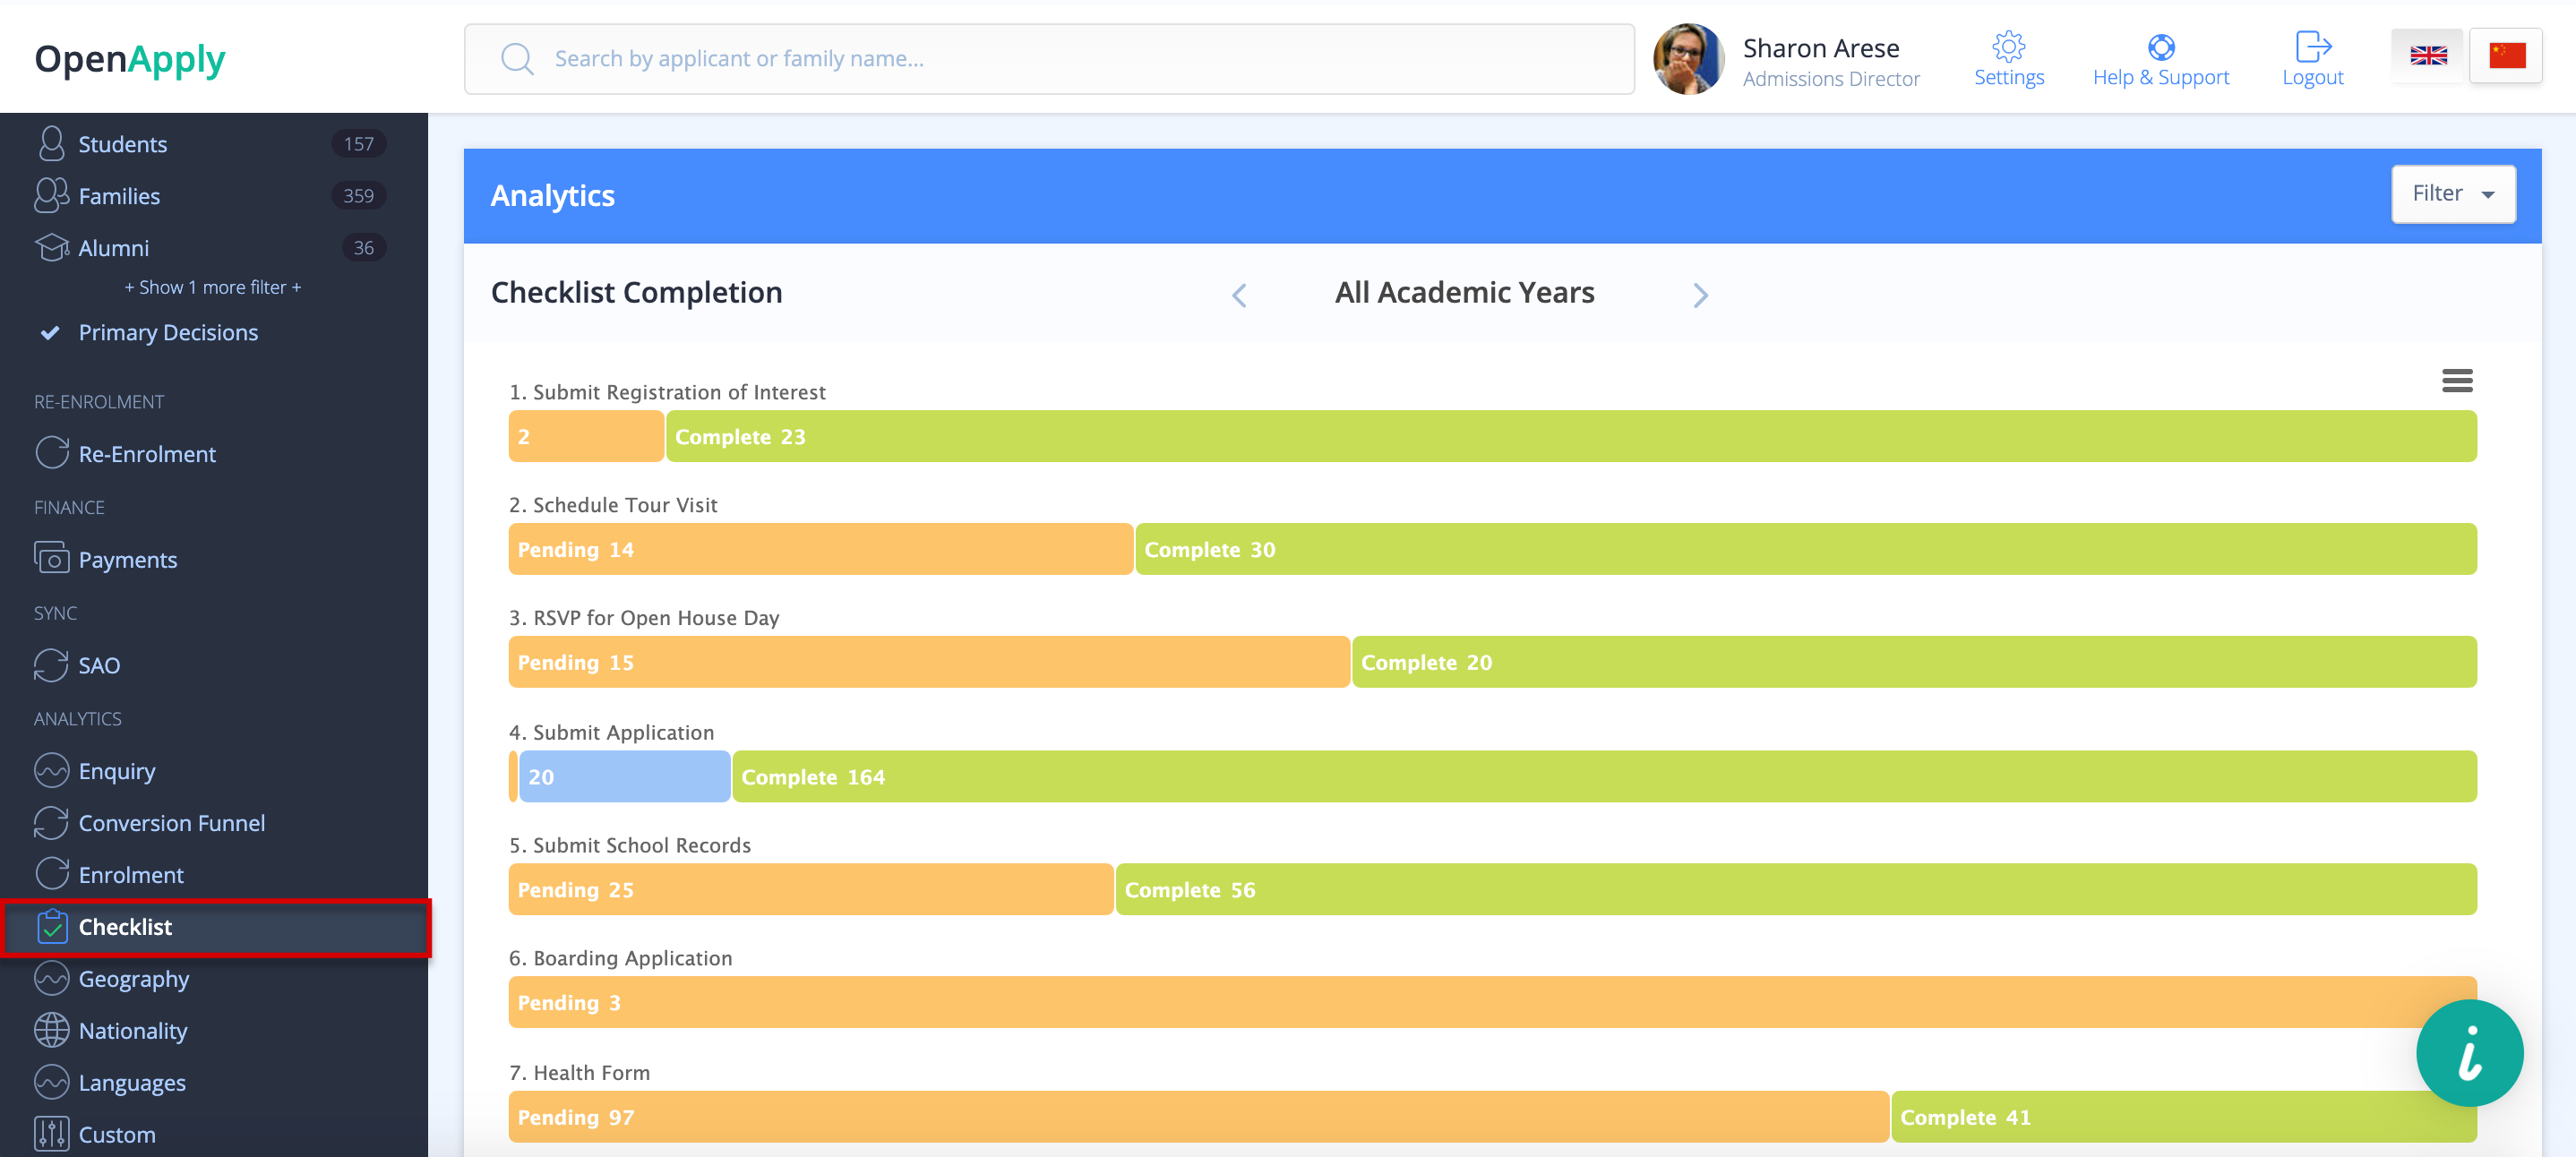Click the orange 2 registration bar
Screen dimensions: 2576x1157
click(x=586, y=436)
